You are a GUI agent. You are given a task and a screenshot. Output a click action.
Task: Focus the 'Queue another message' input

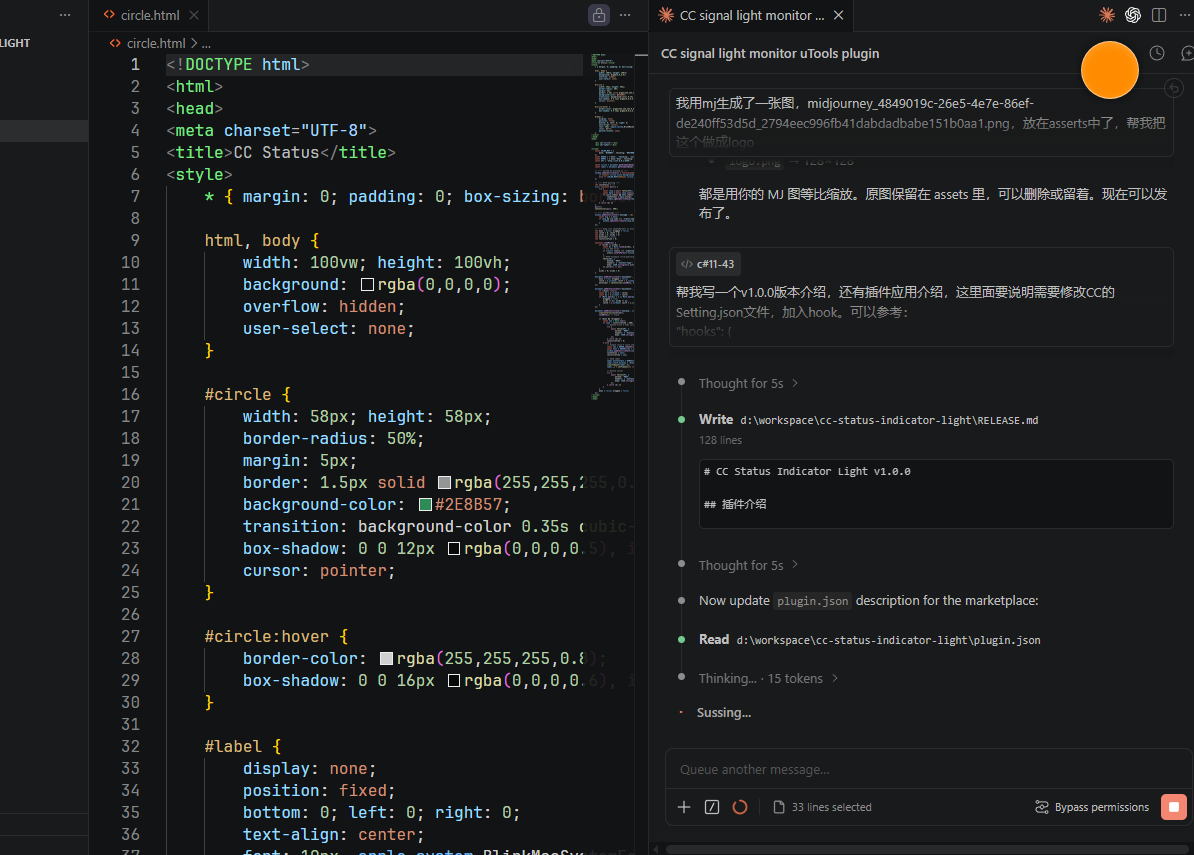click(x=927, y=770)
